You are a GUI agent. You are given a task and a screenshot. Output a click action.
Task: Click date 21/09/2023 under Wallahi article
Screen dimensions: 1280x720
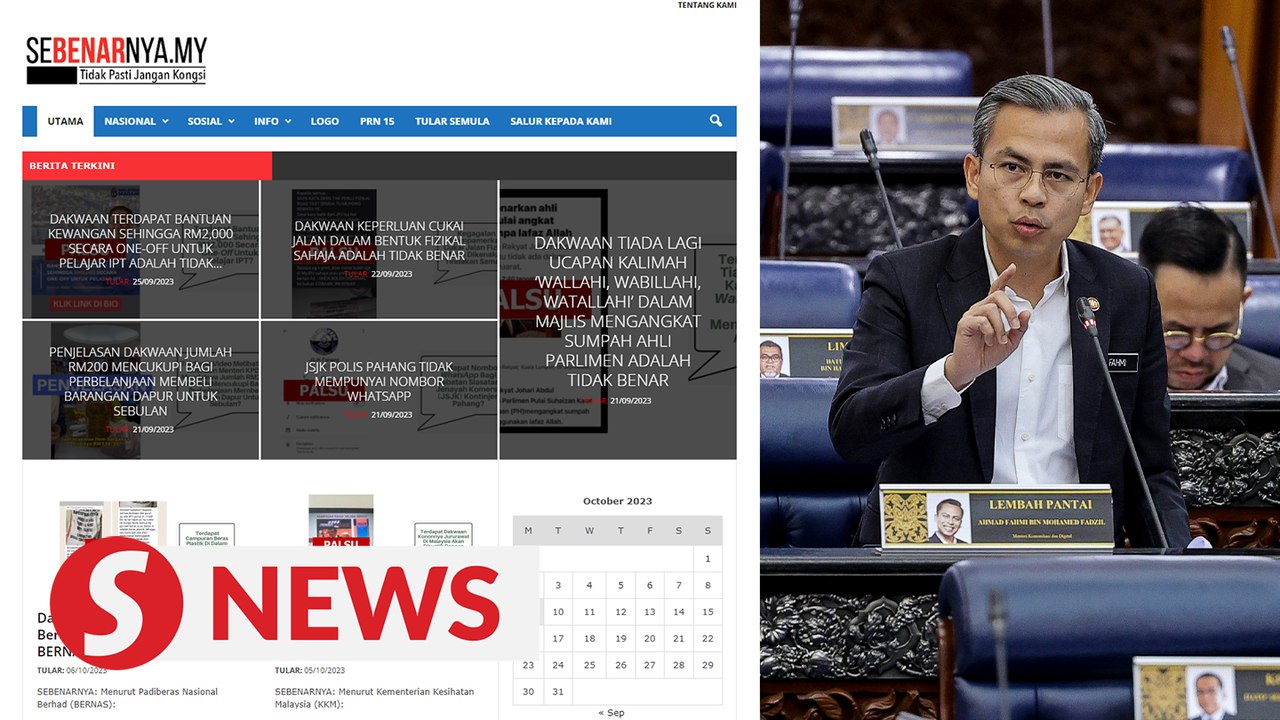click(630, 400)
